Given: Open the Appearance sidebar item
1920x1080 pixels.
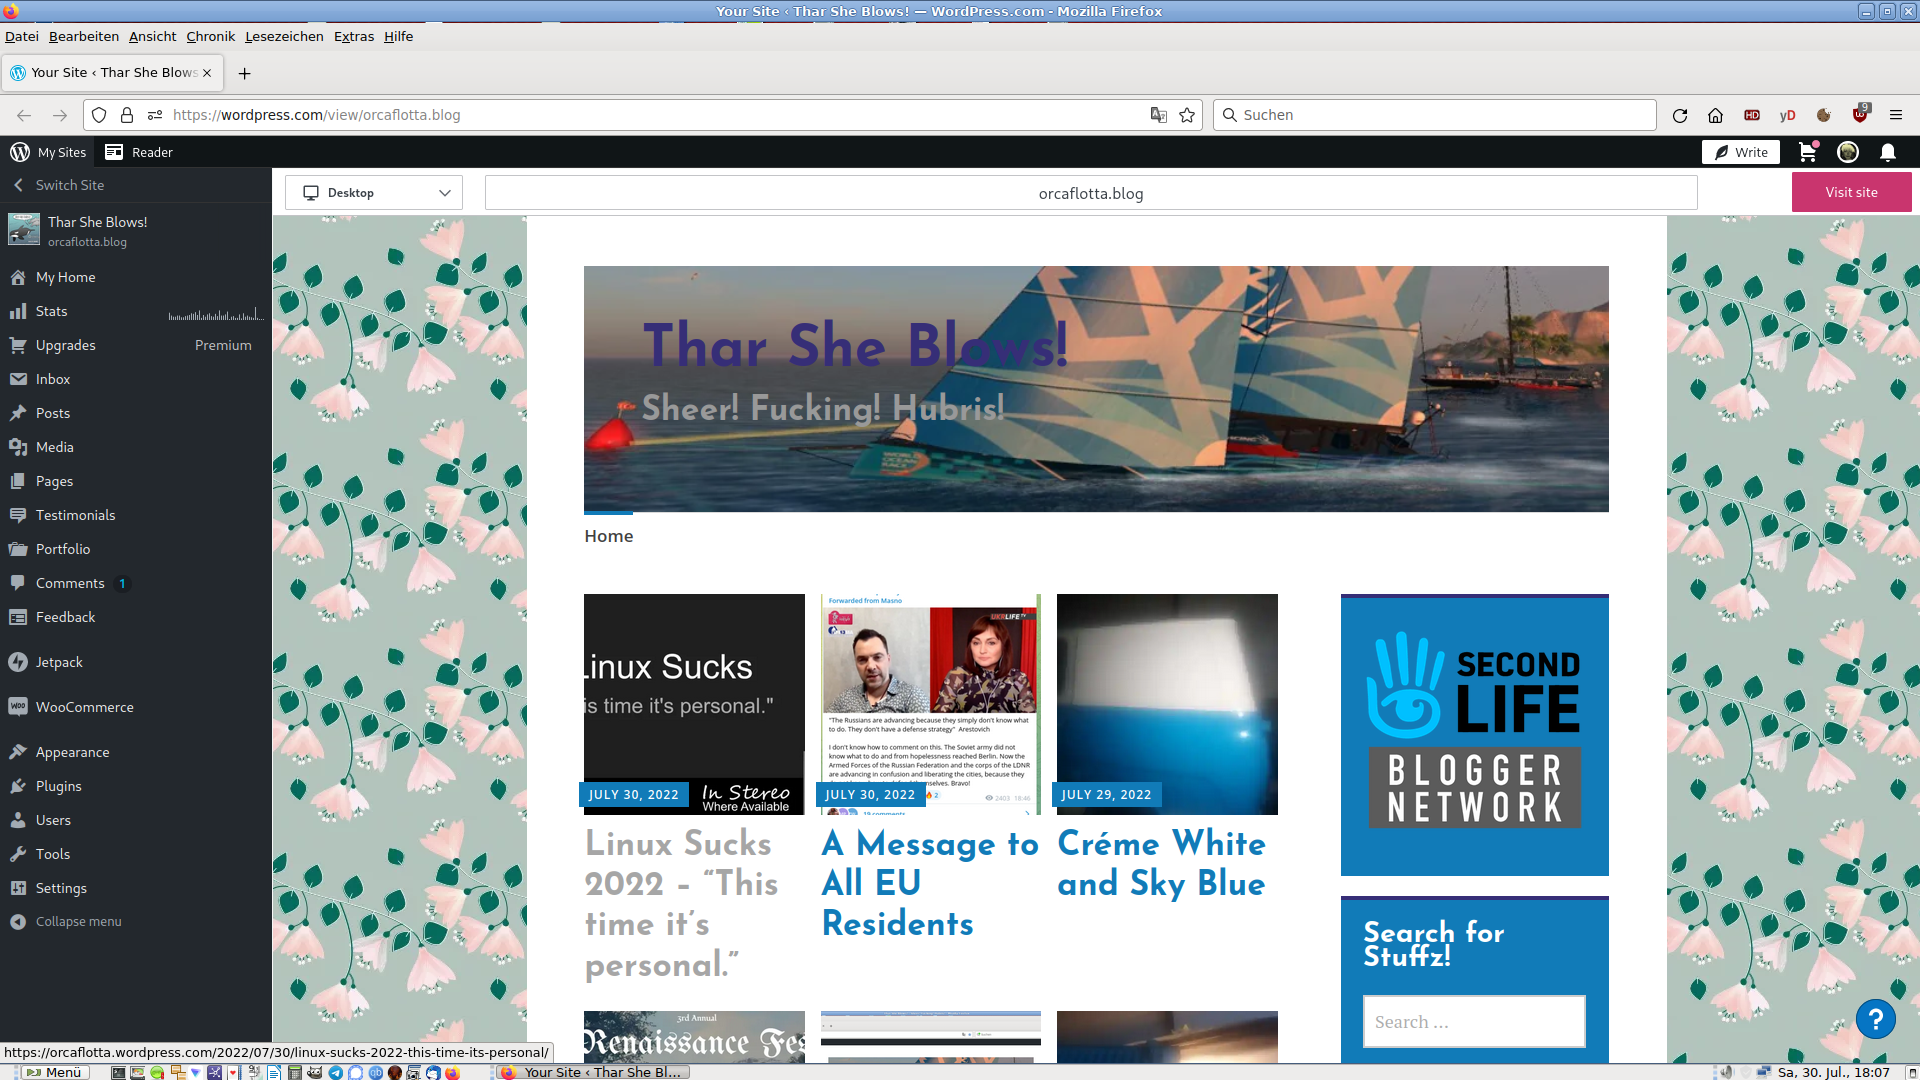Looking at the screenshot, I should point(72,752).
